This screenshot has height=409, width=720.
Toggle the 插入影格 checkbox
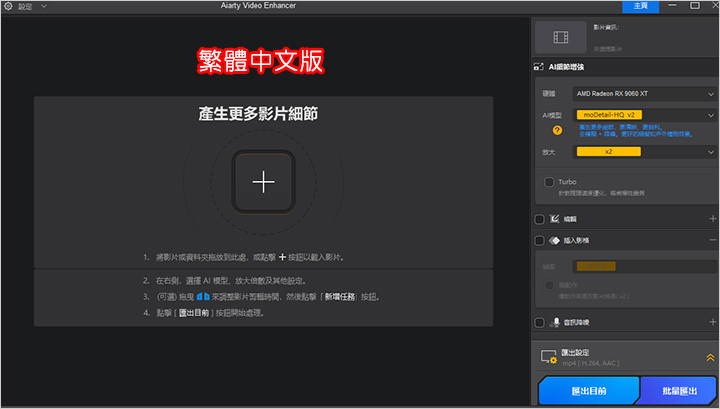[x=540, y=241]
